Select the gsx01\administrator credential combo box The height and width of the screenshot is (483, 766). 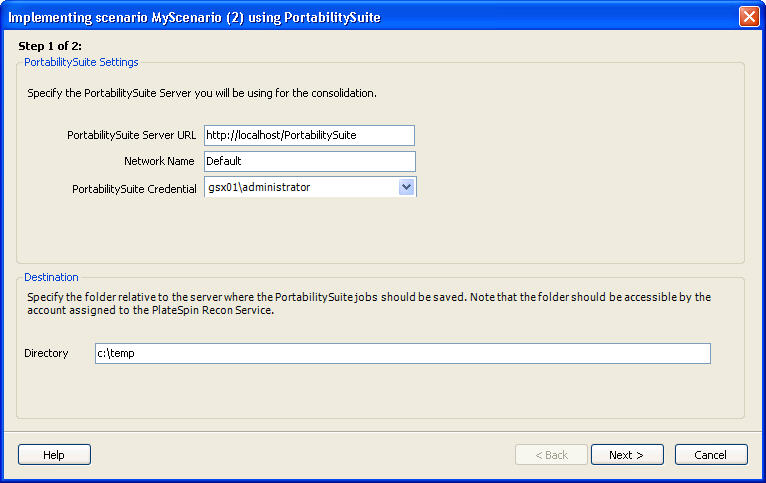point(299,187)
